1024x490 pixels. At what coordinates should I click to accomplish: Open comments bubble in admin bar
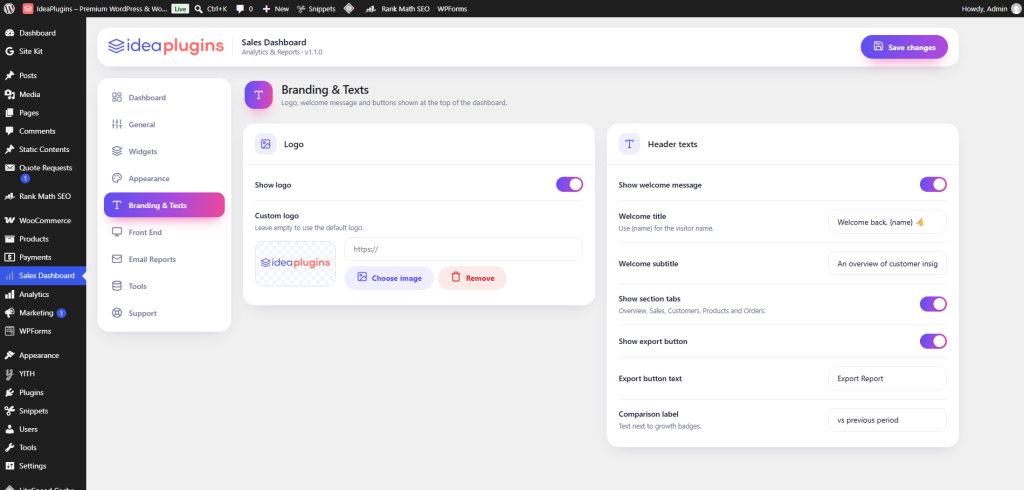click(244, 9)
